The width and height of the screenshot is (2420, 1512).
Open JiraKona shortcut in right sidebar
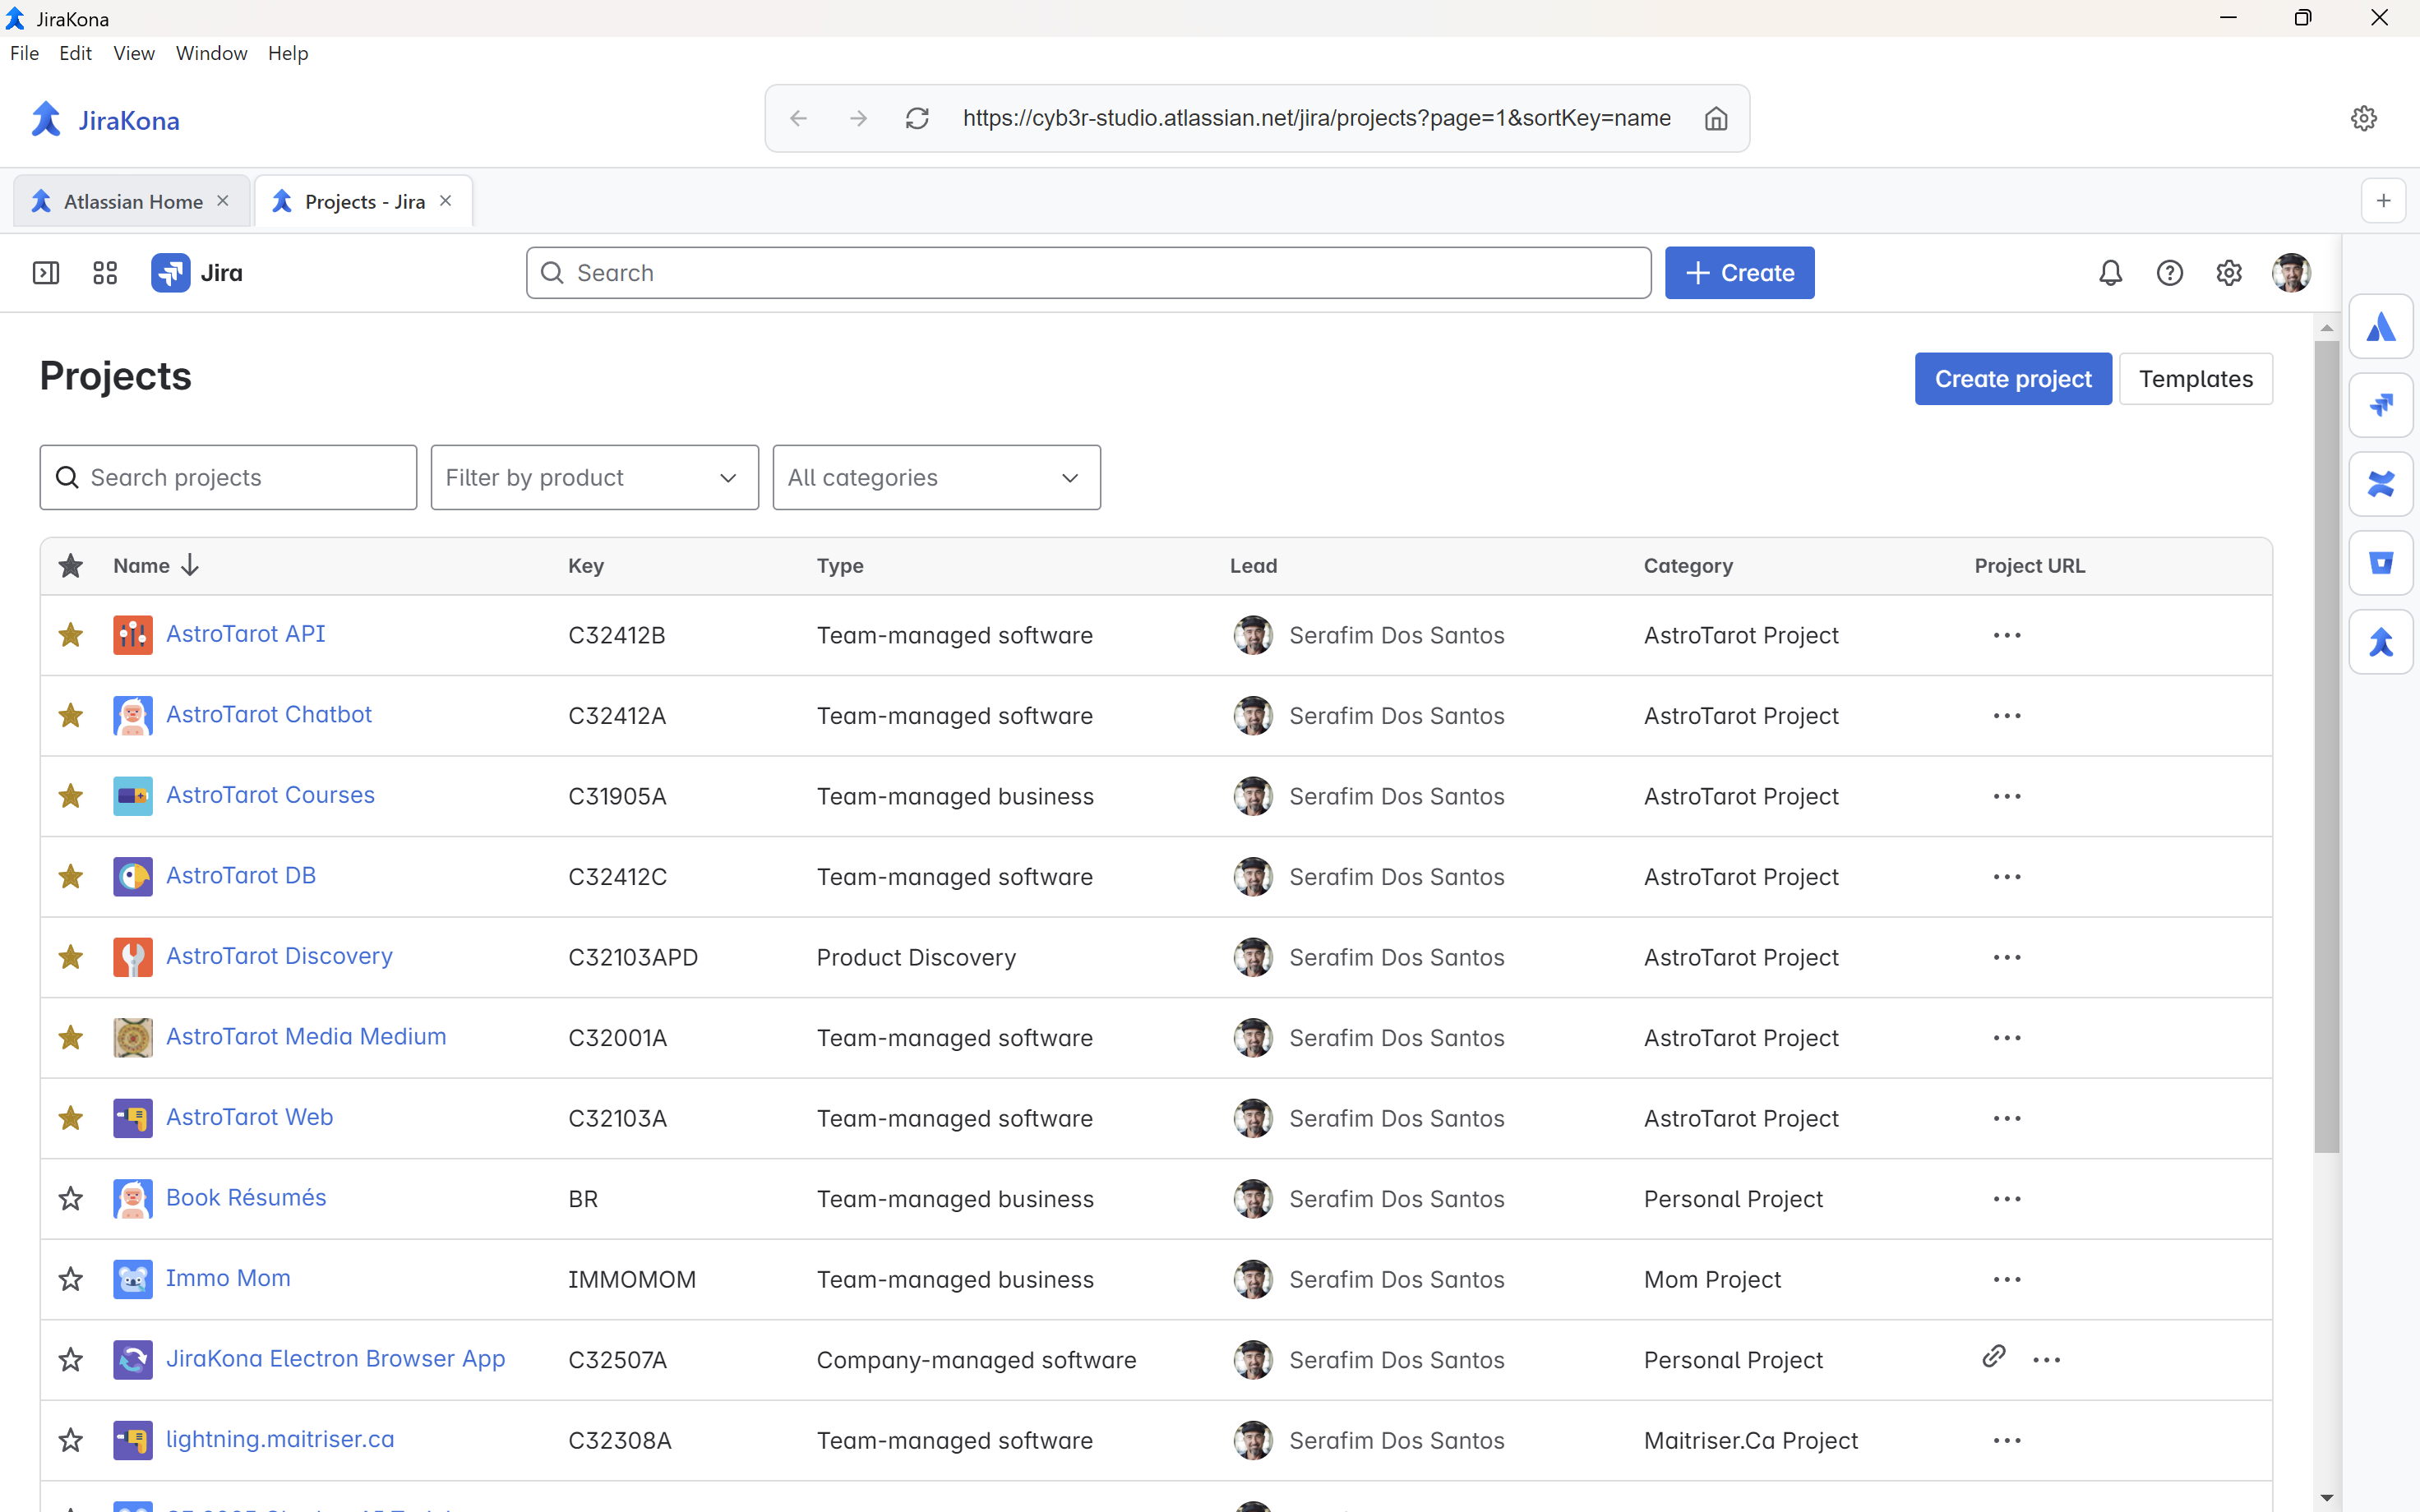point(2380,642)
